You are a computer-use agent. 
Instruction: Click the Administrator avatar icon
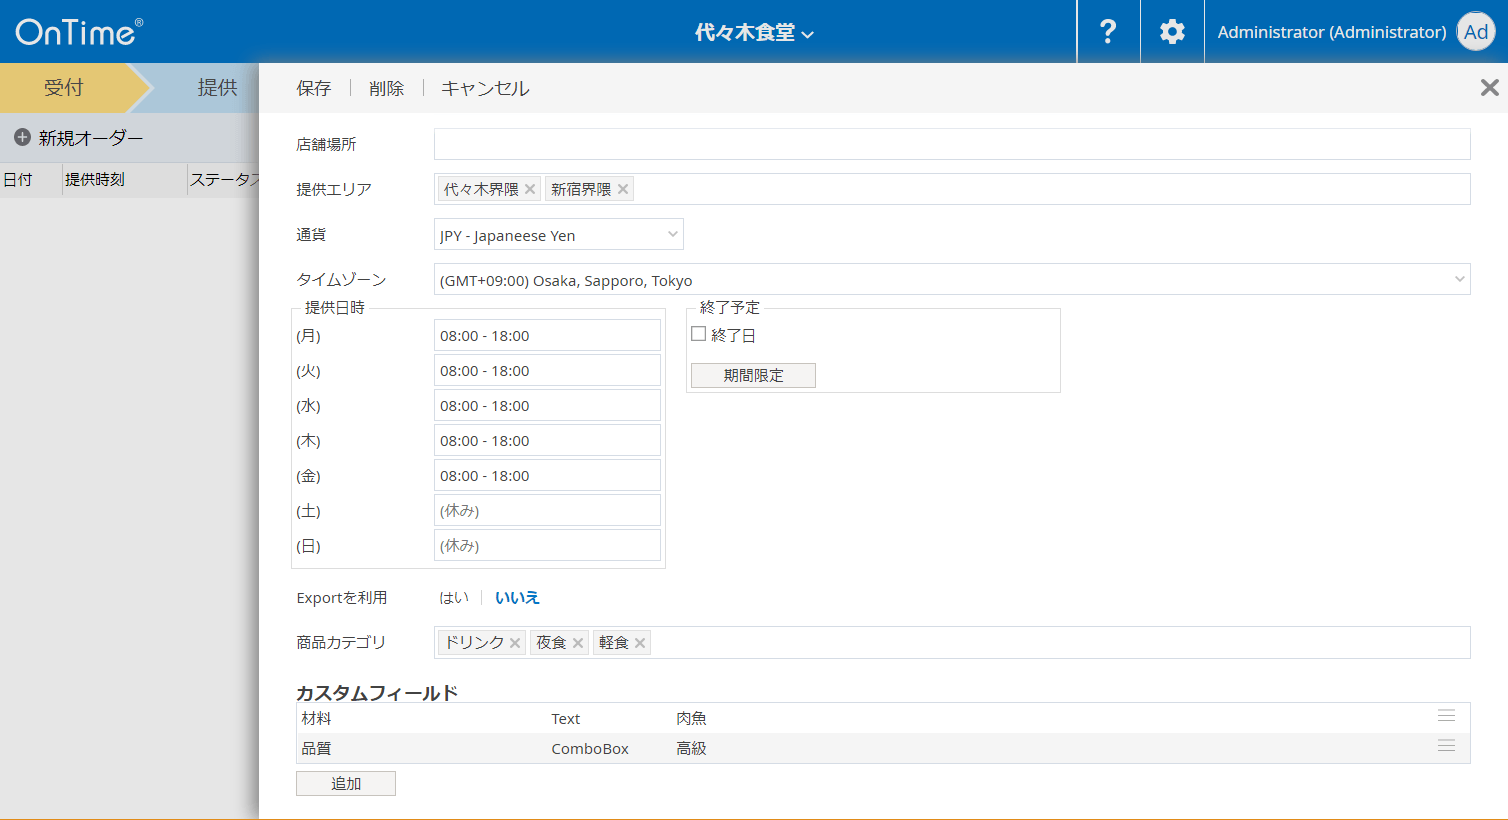click(x=1475, y=32)
